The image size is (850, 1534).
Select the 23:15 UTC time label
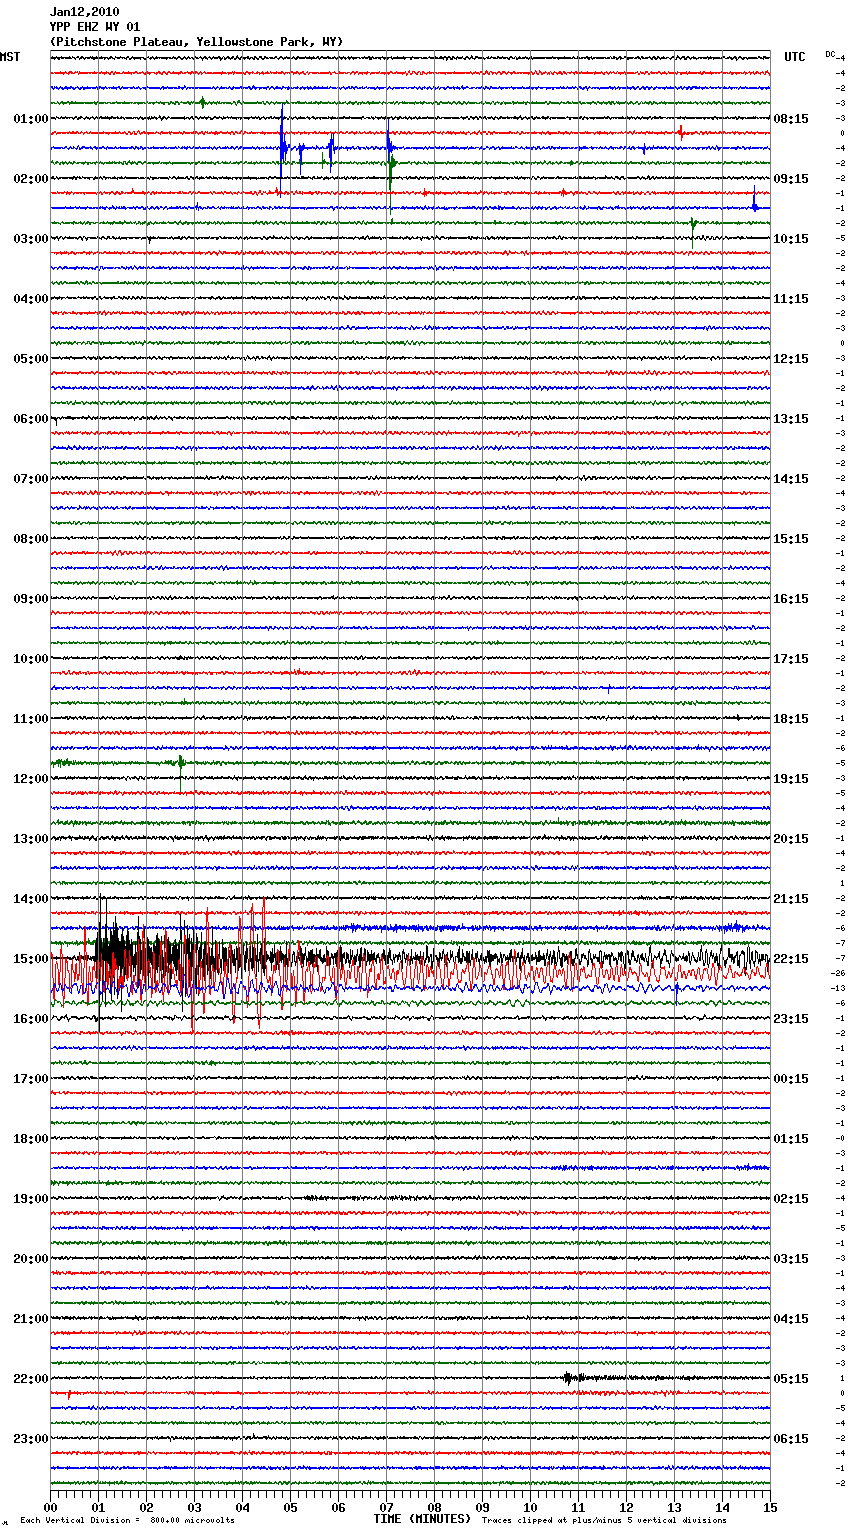791,1019
